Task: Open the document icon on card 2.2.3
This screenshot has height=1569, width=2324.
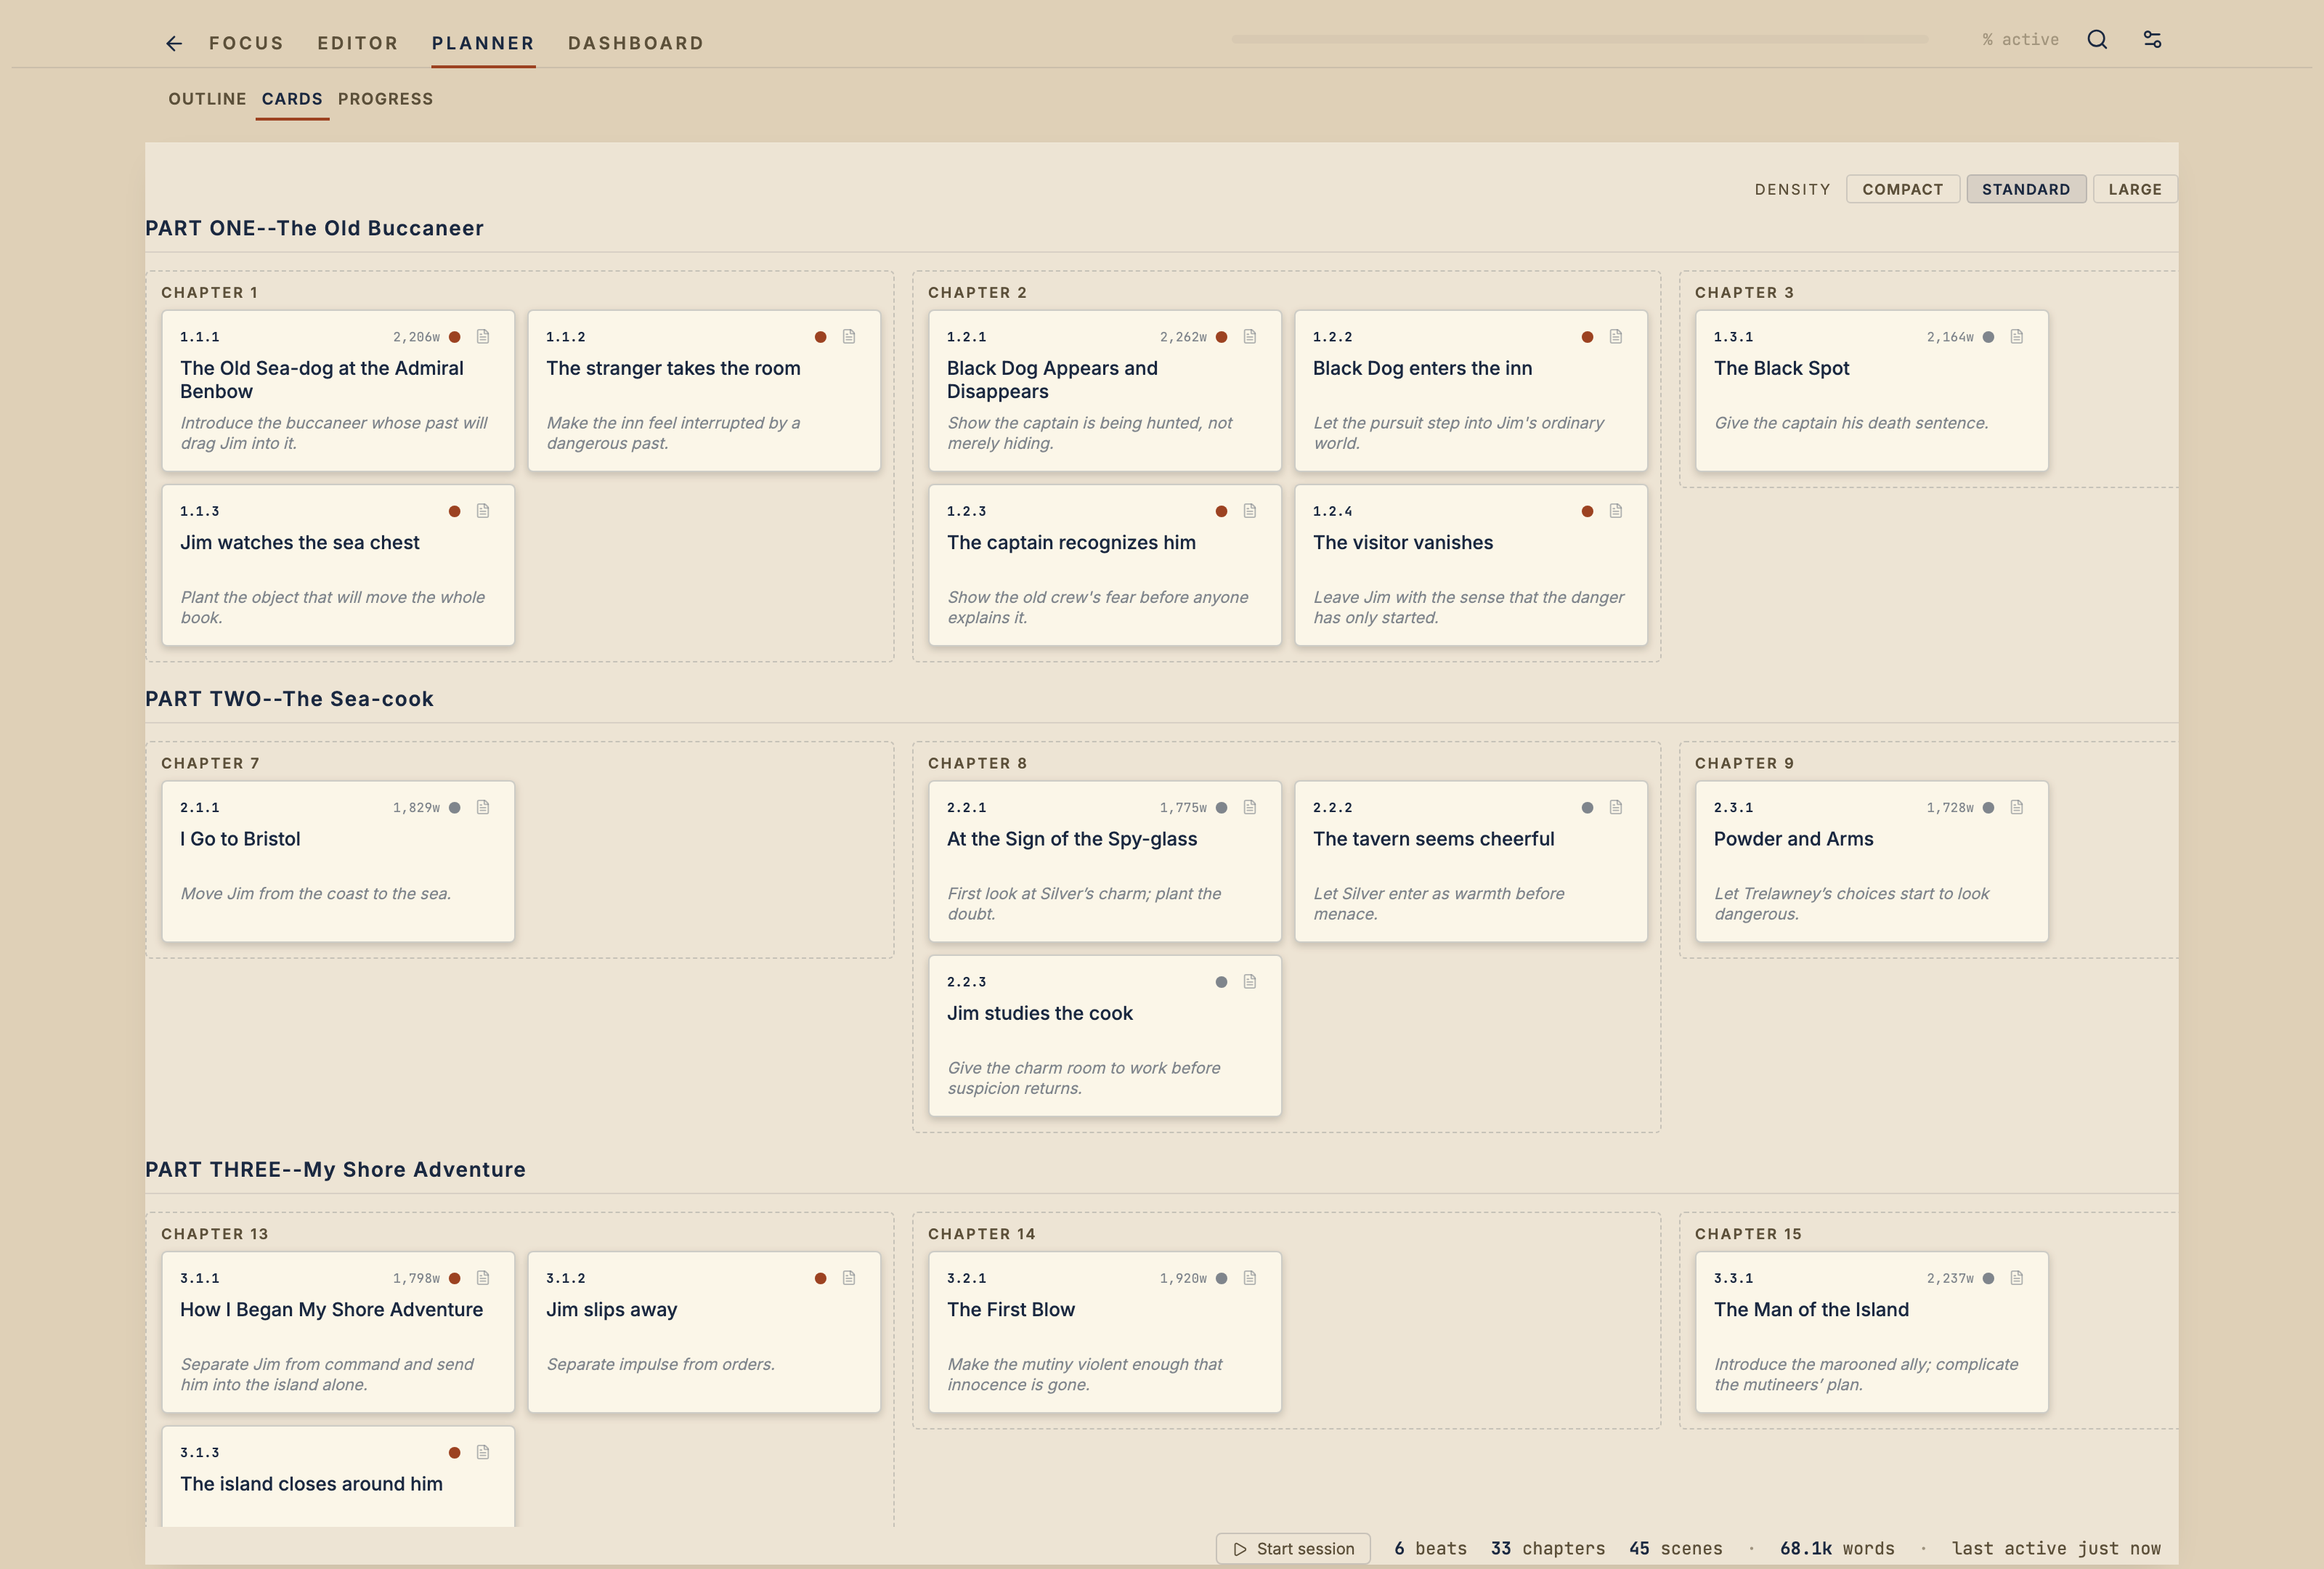Action: click(x=1250, y=982)
